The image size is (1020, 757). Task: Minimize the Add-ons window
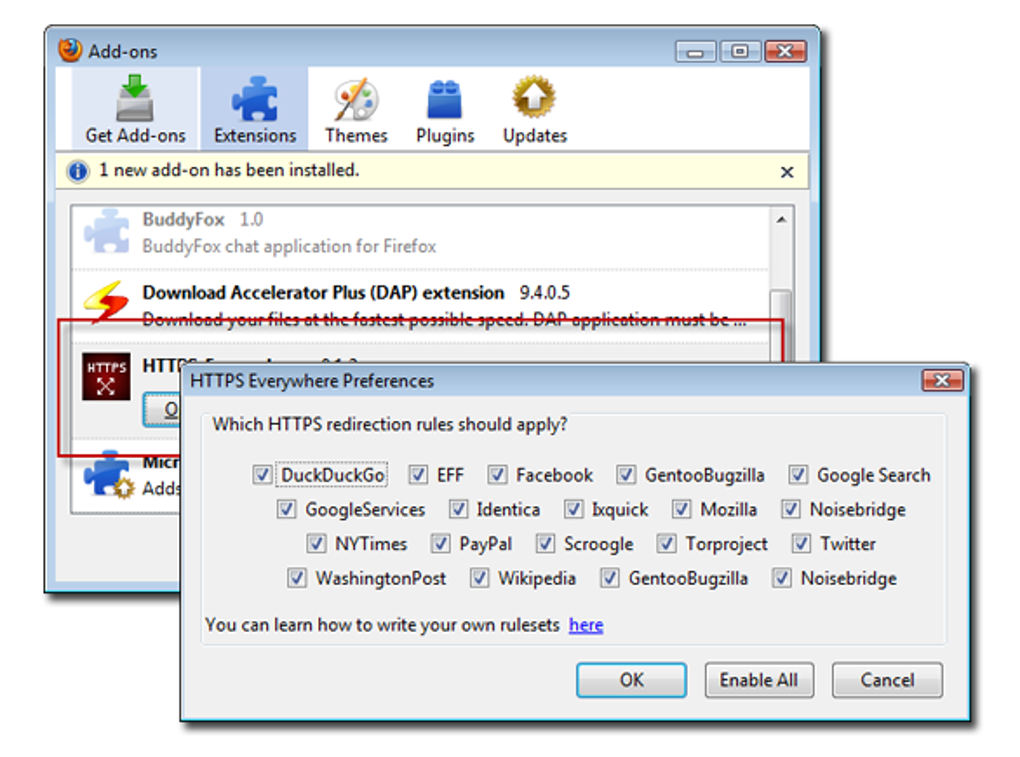[x=695, y=51]
